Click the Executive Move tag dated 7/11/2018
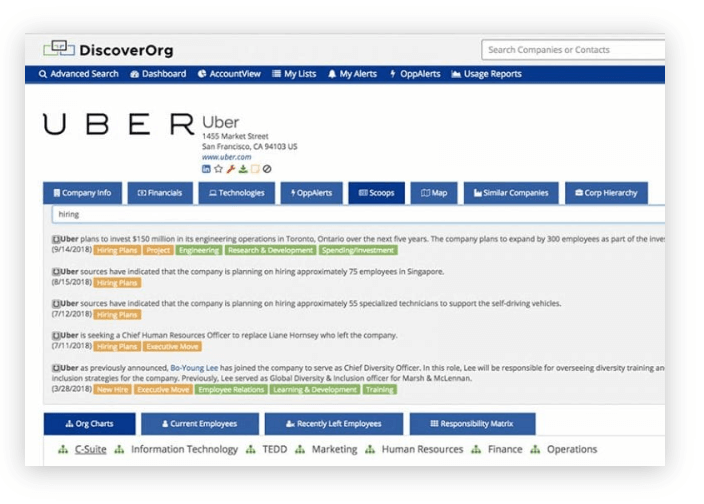The image size is (704, 504). [x=172, y=346]
